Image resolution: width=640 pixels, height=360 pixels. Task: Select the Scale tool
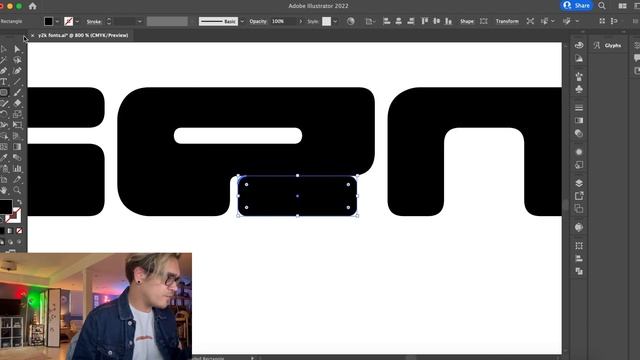[17, 114]
